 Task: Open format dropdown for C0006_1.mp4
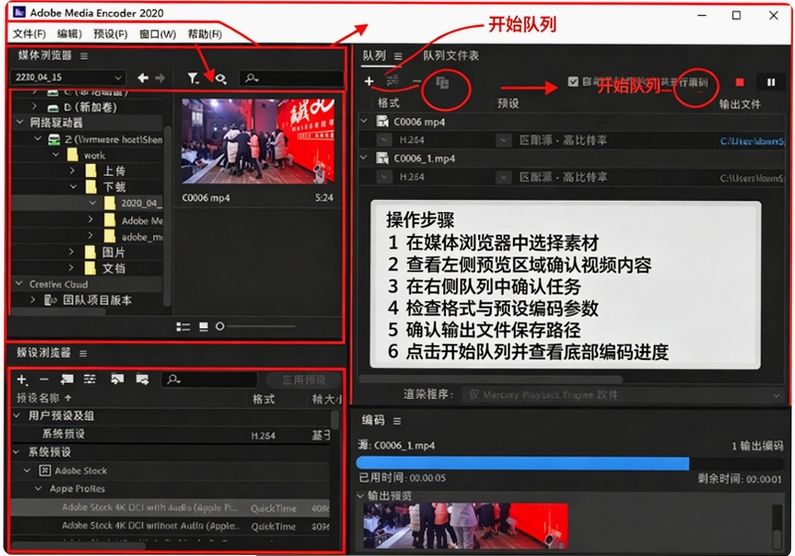click(384, 177)
